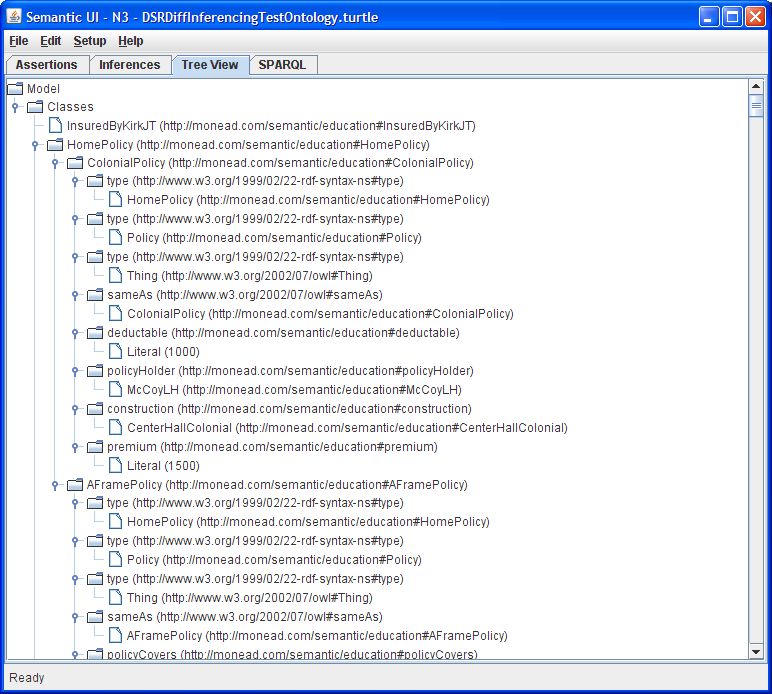772x694 pixels.
Task: Switch to the Assertions tab
Action: tap(47, 65)
